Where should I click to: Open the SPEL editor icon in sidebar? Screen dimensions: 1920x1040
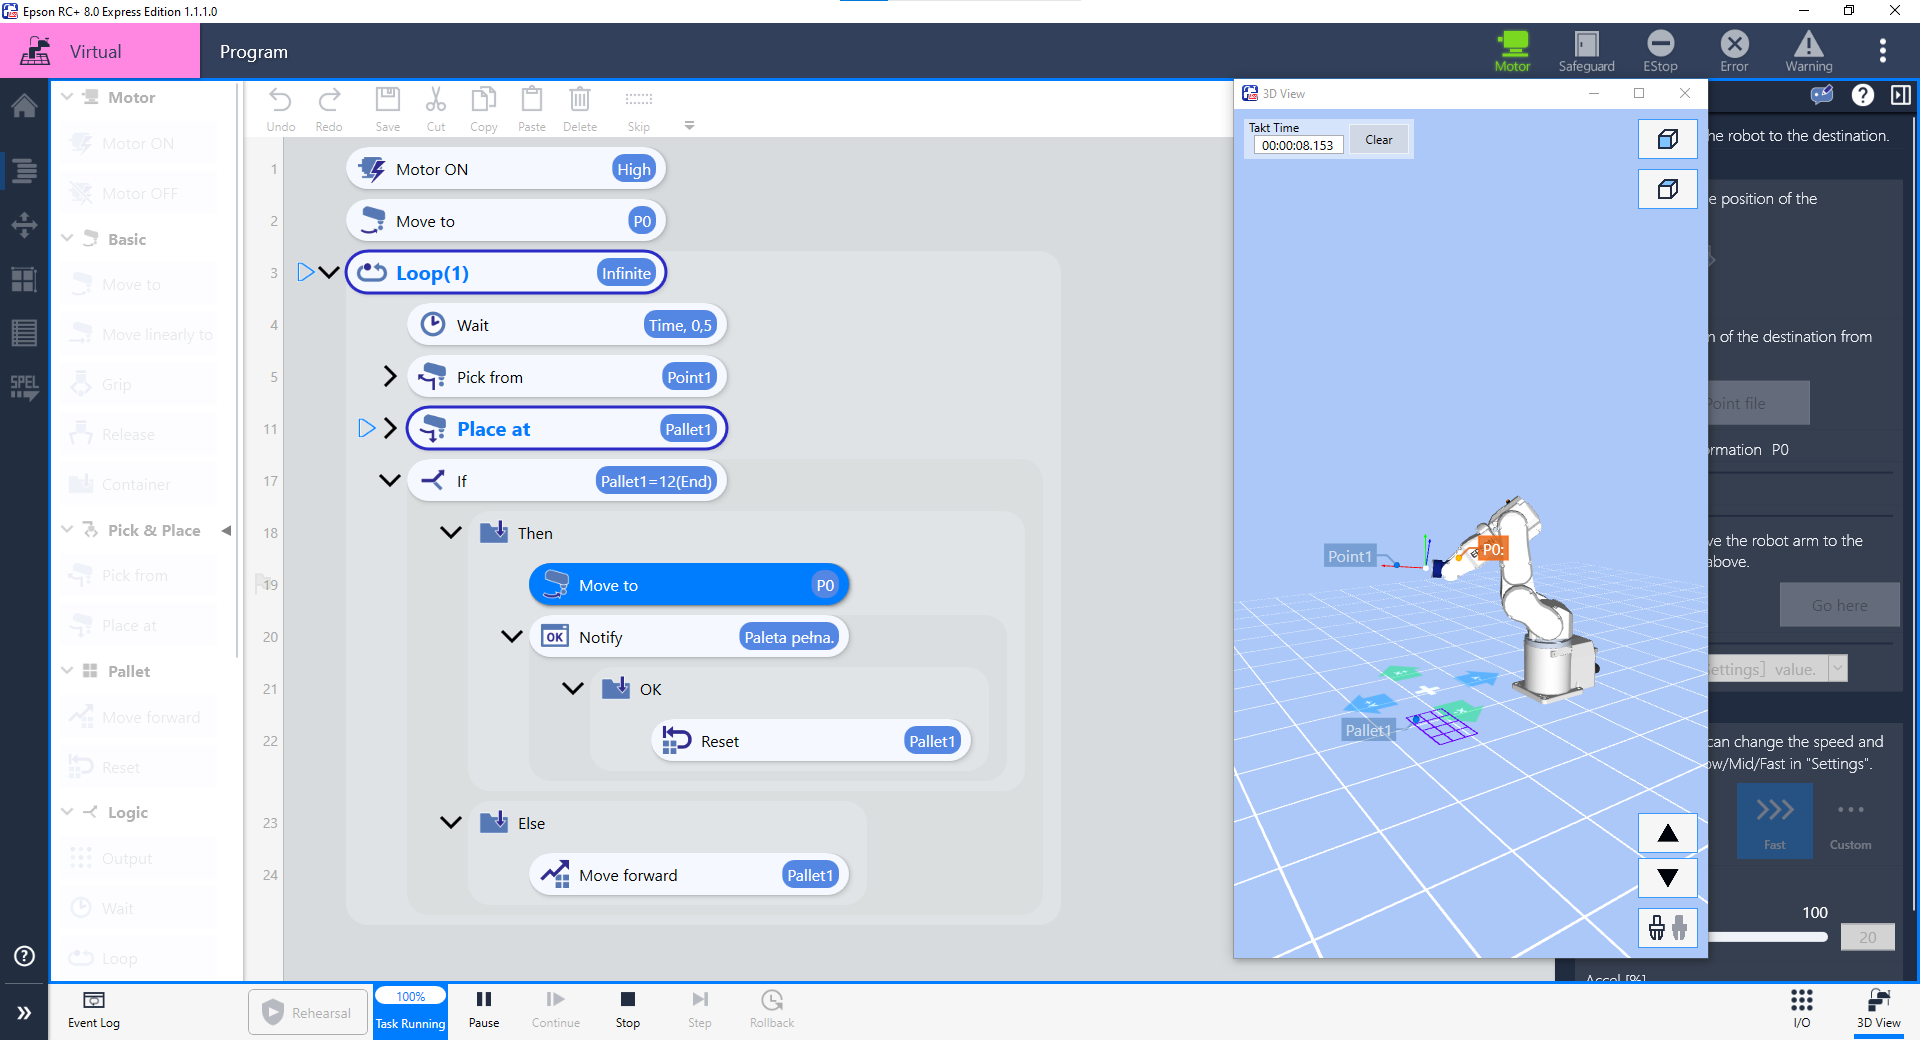[24, 387]
